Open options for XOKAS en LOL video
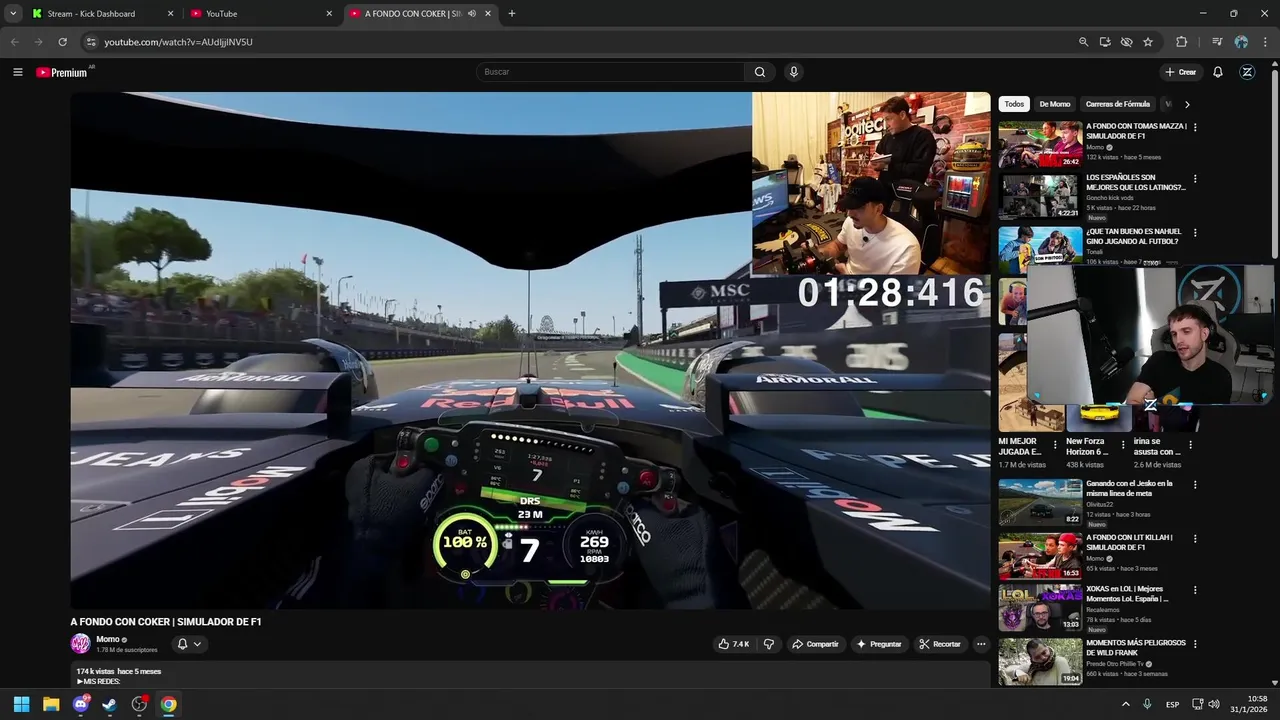This screenshot has width=1280, height=720. click(1195, 590)
